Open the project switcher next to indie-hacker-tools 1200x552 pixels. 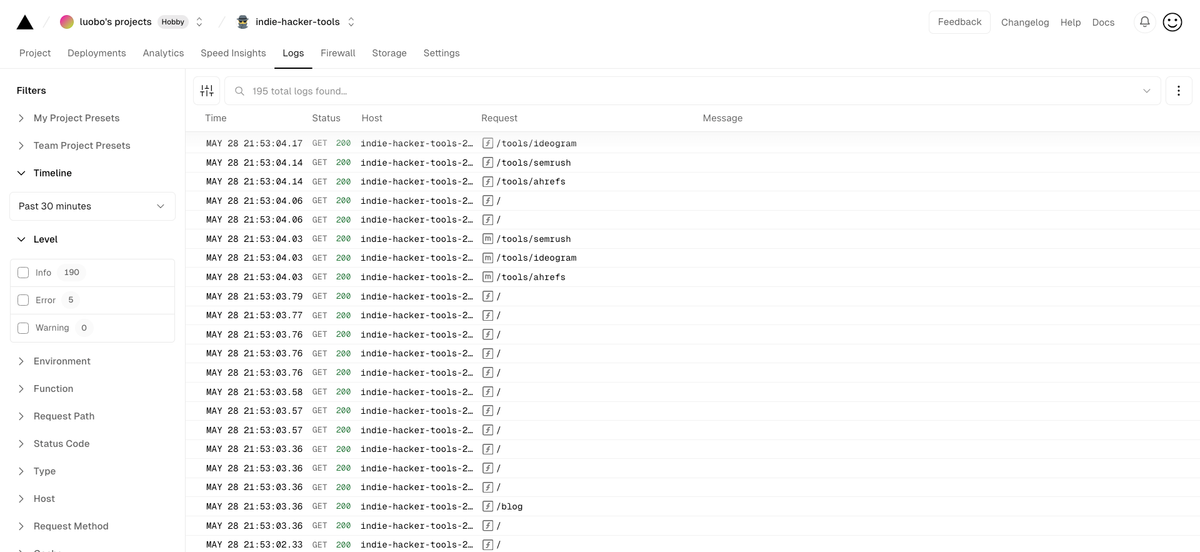pyautogui.click(x=351, y=22)
